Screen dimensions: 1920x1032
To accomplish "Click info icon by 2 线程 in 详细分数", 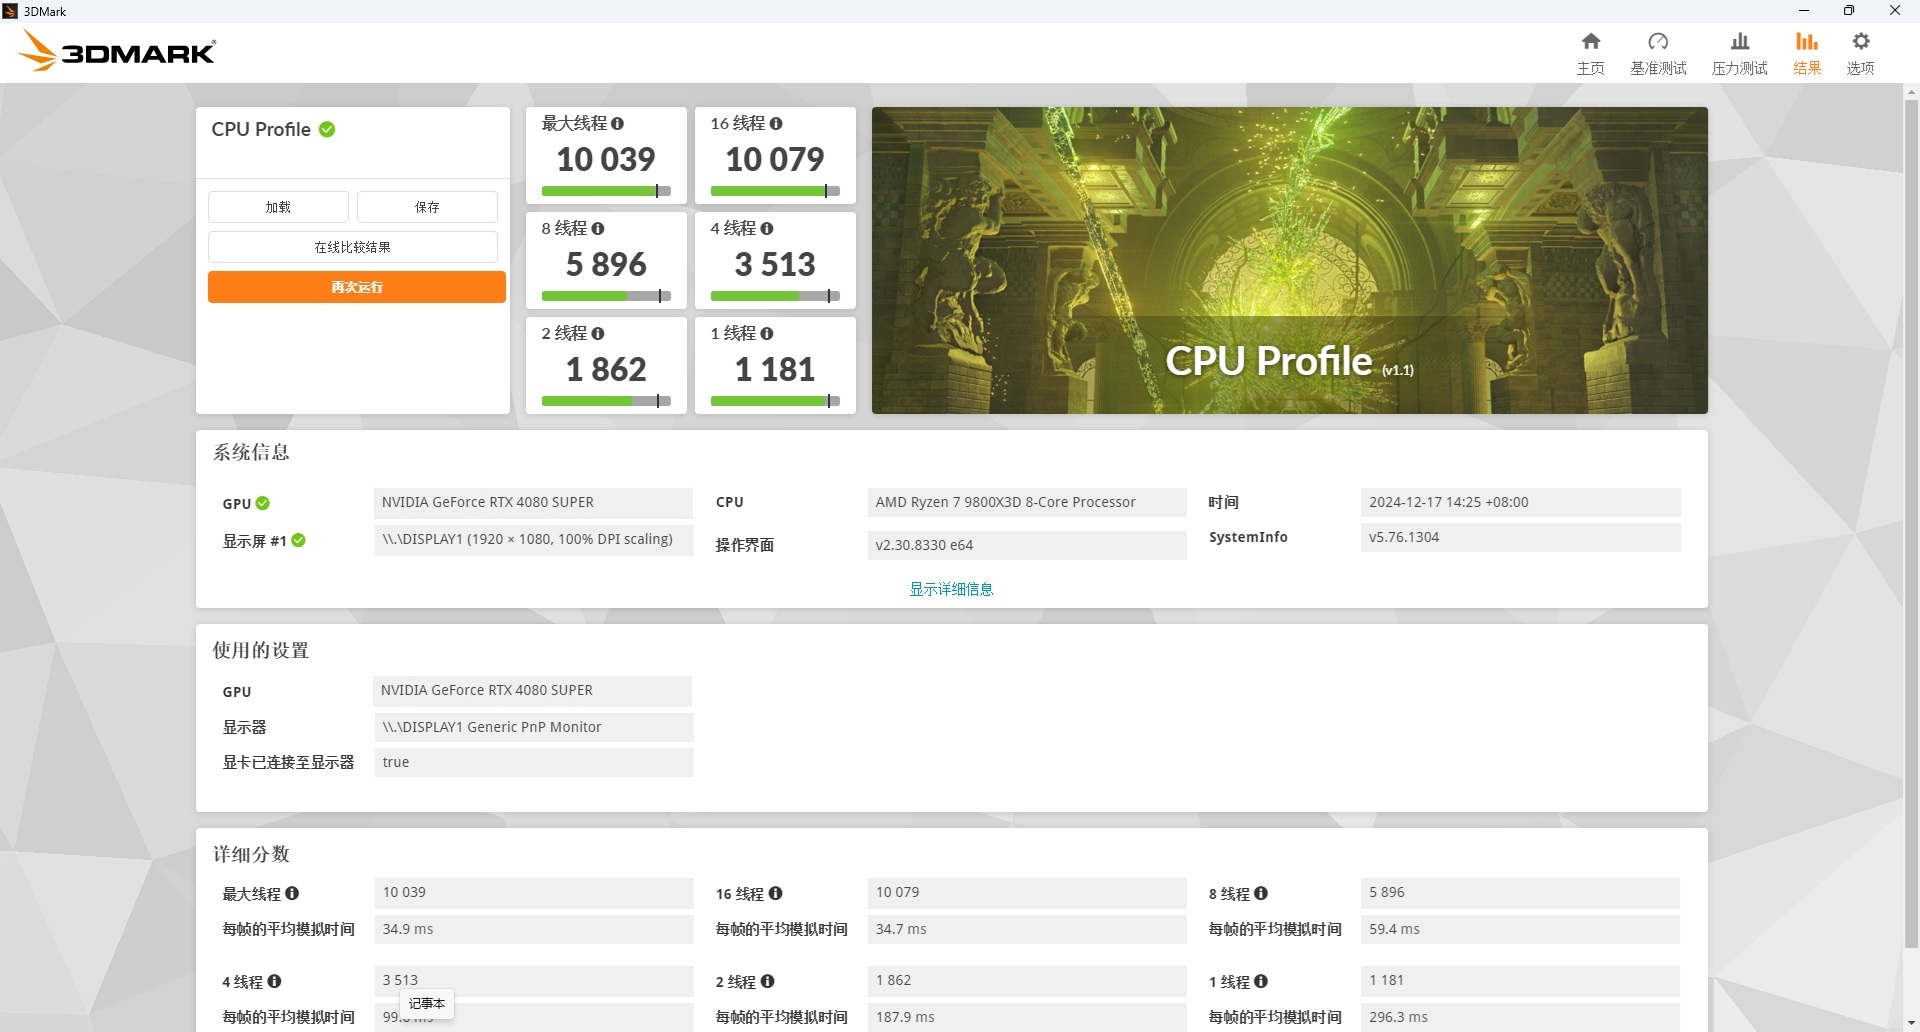I will pyautogui.click(x=767, y=981).
